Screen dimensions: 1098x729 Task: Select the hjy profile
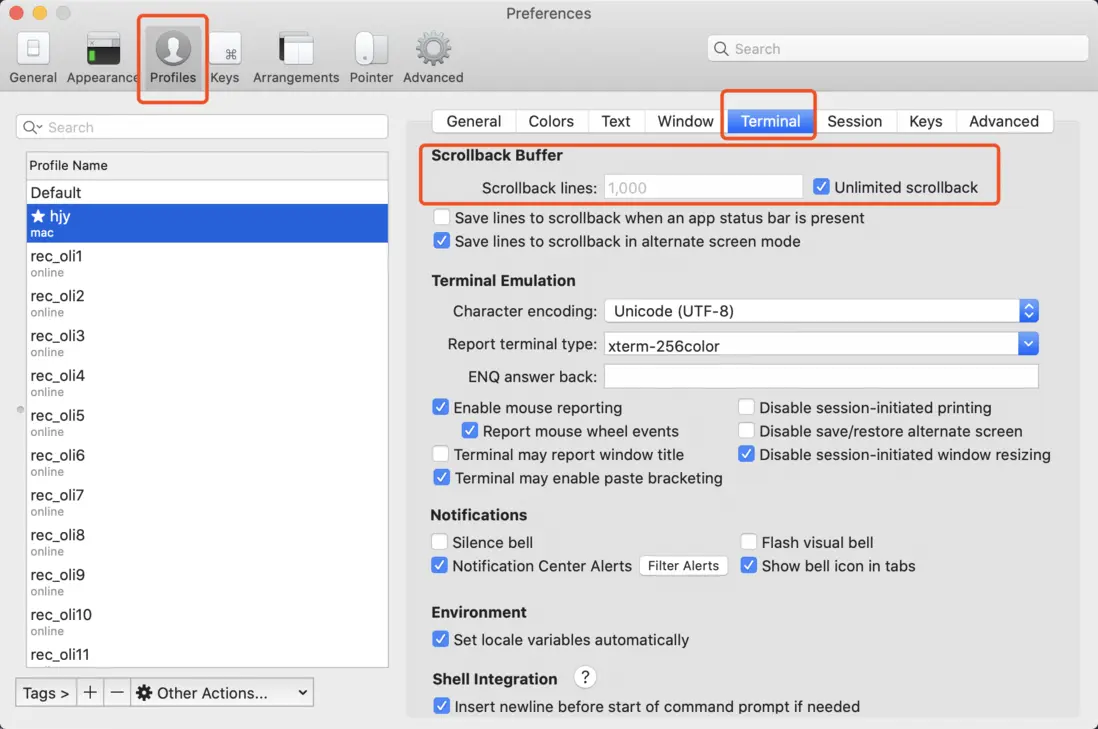pyautogui.click(x=207, y=223)
